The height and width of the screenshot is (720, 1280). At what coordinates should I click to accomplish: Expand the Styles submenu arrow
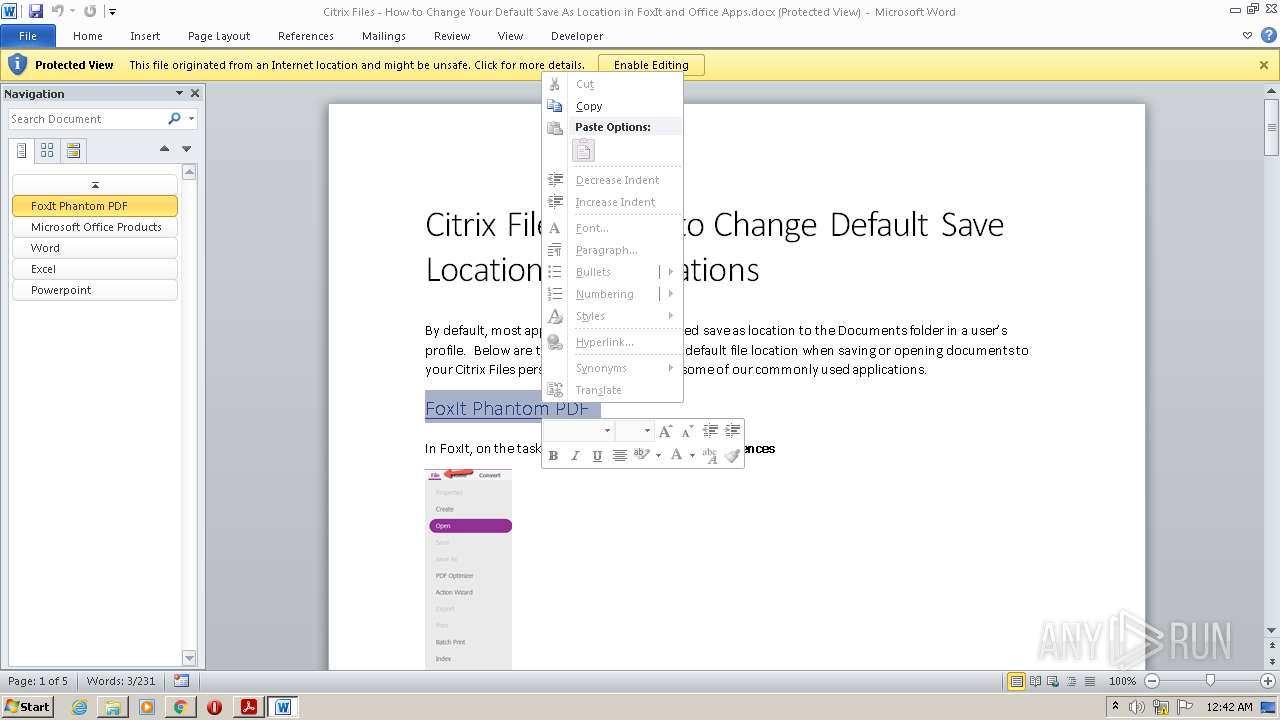point(671,316)
